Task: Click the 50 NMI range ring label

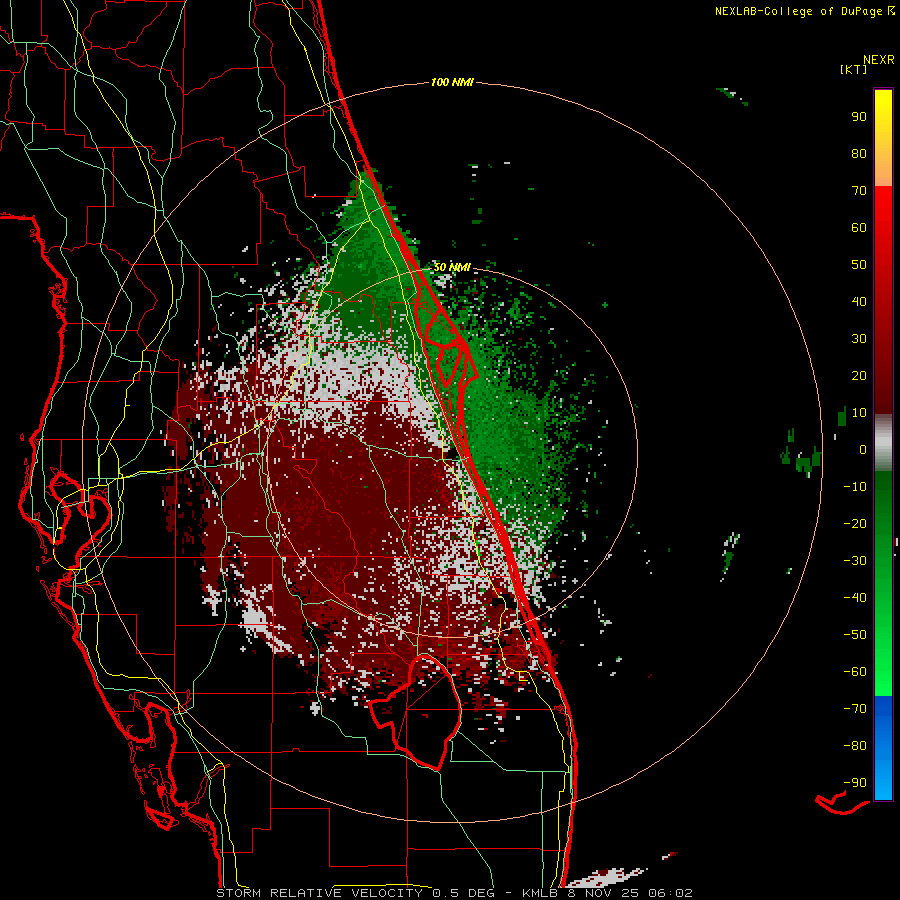Action: pyautogui.click(x=451, y=267)
